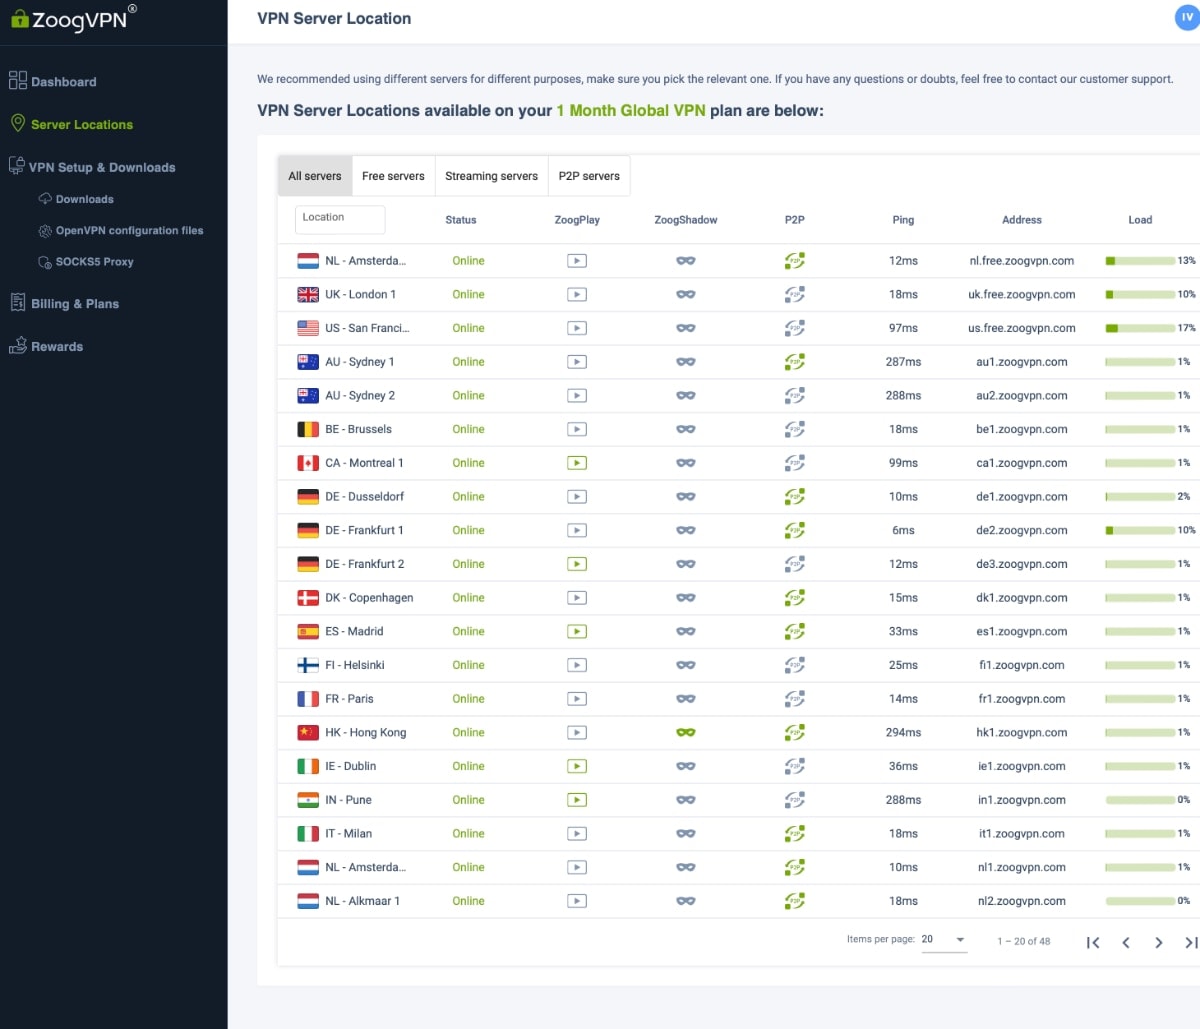Select the address de1.zoogvpn.com
Image resolution: width=1200 pixels, height=1029 pixels.
[x=1022, y=497]
